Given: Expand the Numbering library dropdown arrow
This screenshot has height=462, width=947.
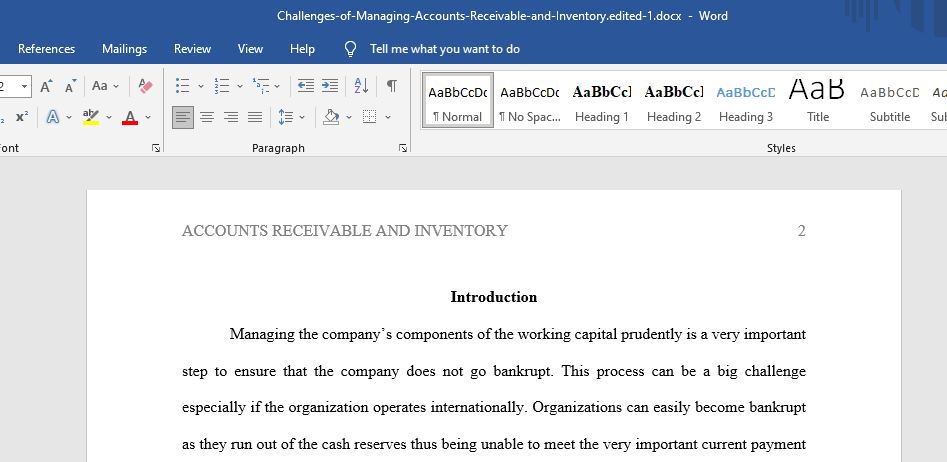Looking at the screenshot, I should pos(240,86).
